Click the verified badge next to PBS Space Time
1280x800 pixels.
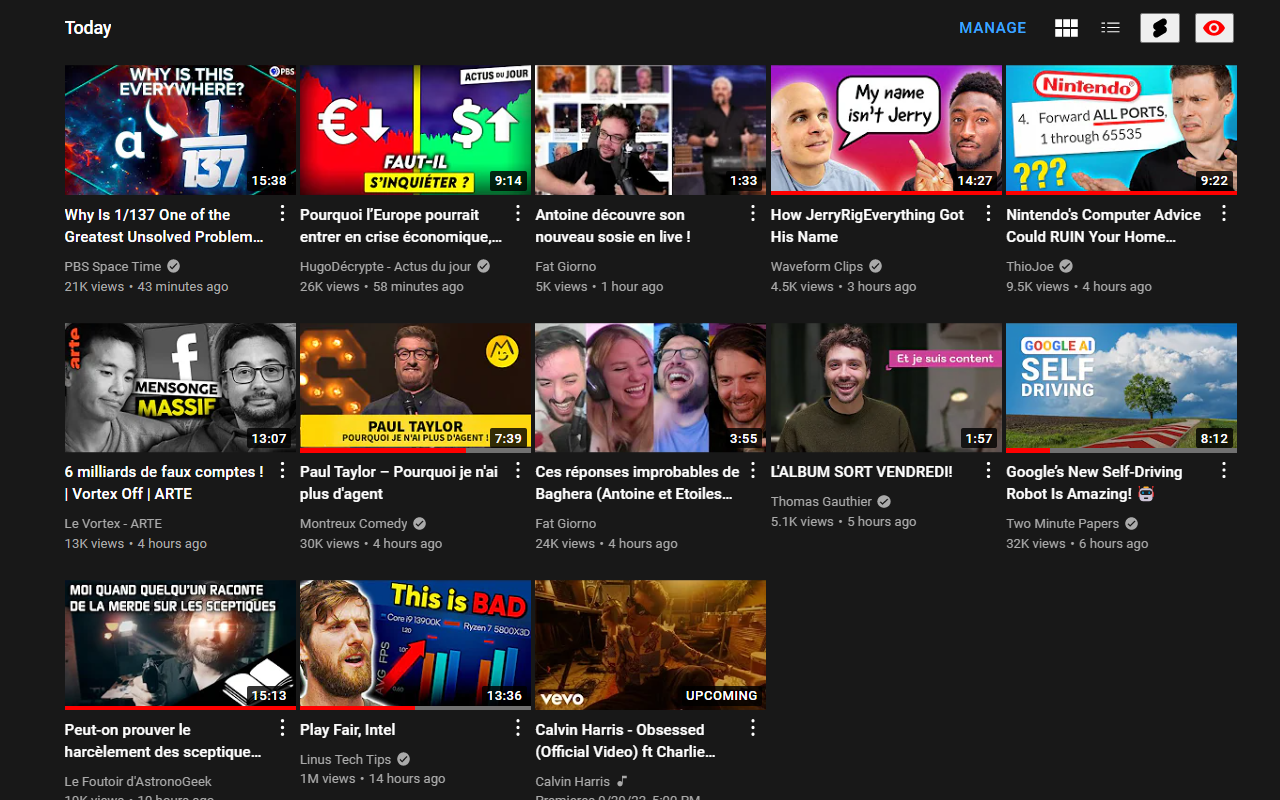coord(174,266)
